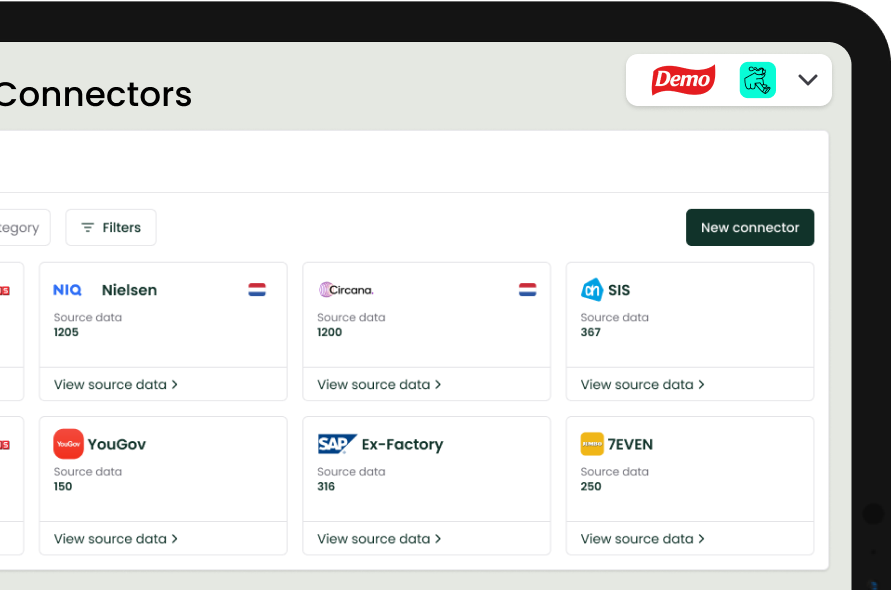
Task: Click the Albert Heijn SIS logo
Action: point(592,290)
